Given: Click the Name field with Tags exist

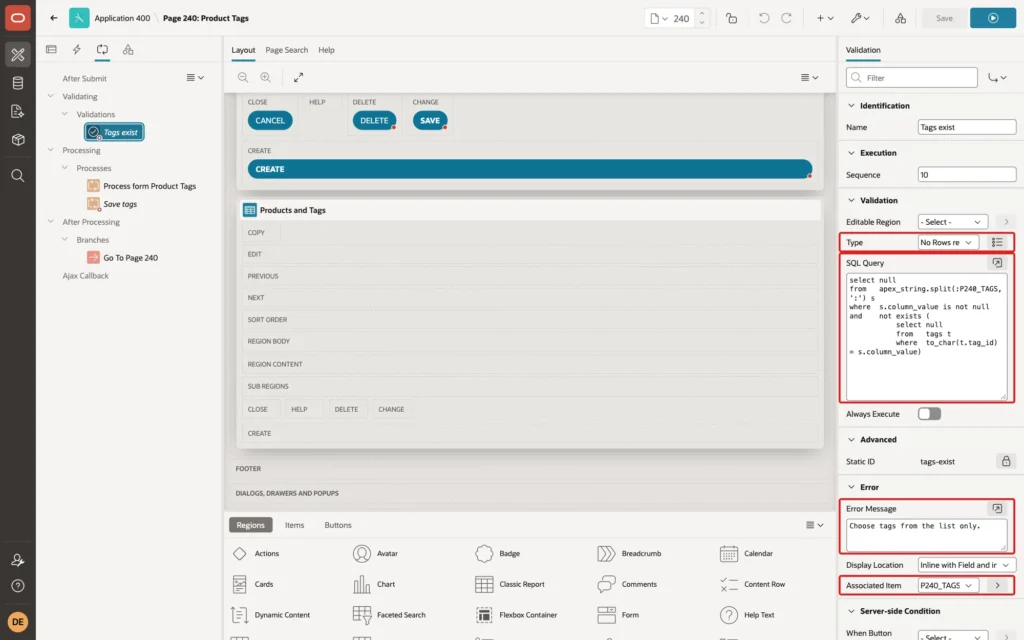Looking at the screenshot, I should pos(967,127).
